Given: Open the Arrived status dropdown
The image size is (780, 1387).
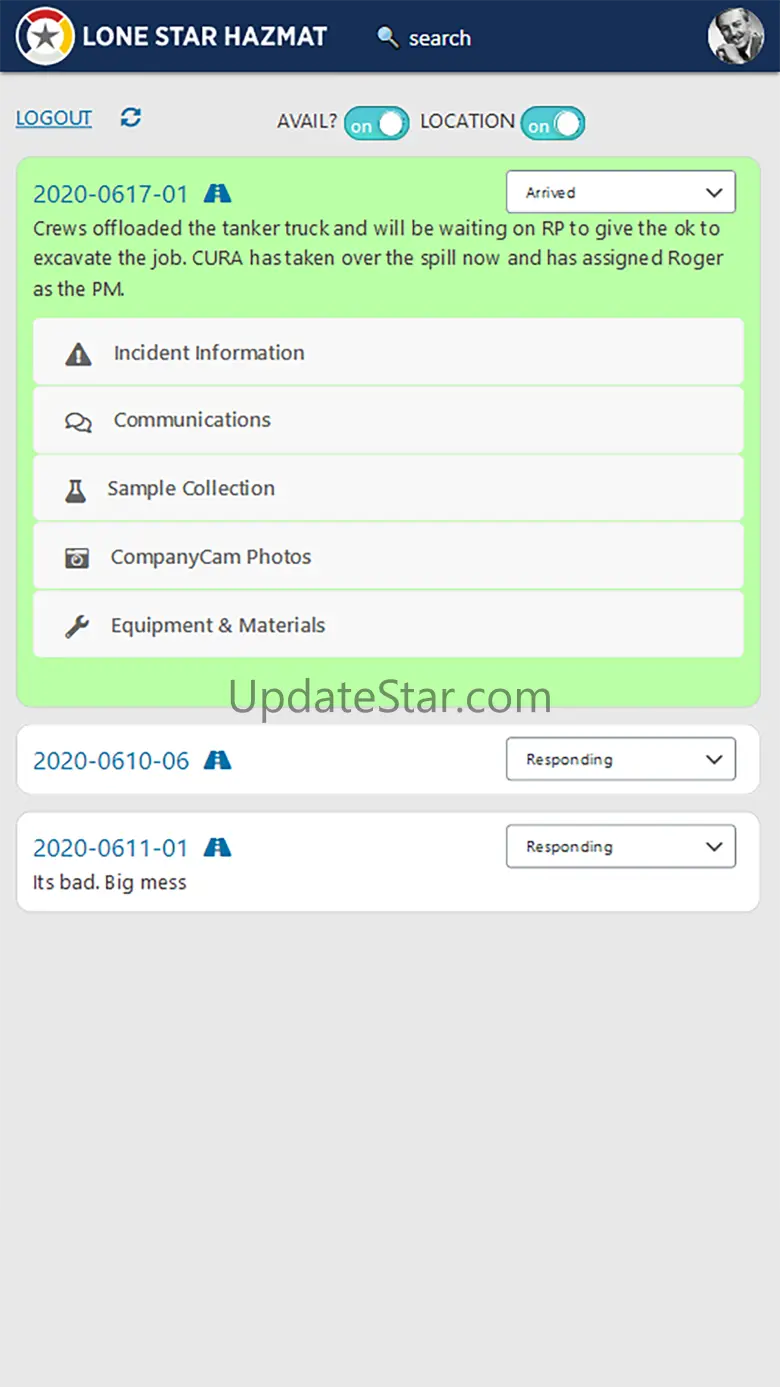Looking at the screenshot, I should coord(621,192).
